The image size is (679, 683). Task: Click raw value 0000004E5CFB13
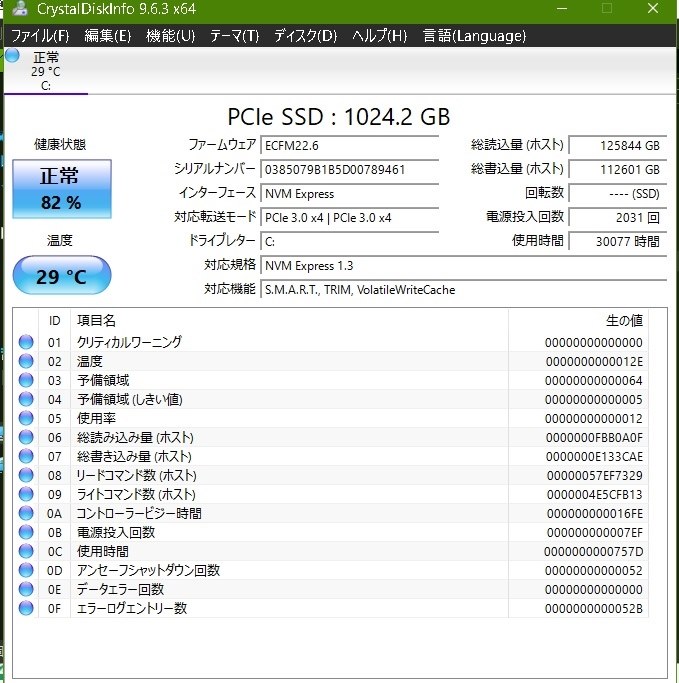pyautogui.click(x=595, y=495)
